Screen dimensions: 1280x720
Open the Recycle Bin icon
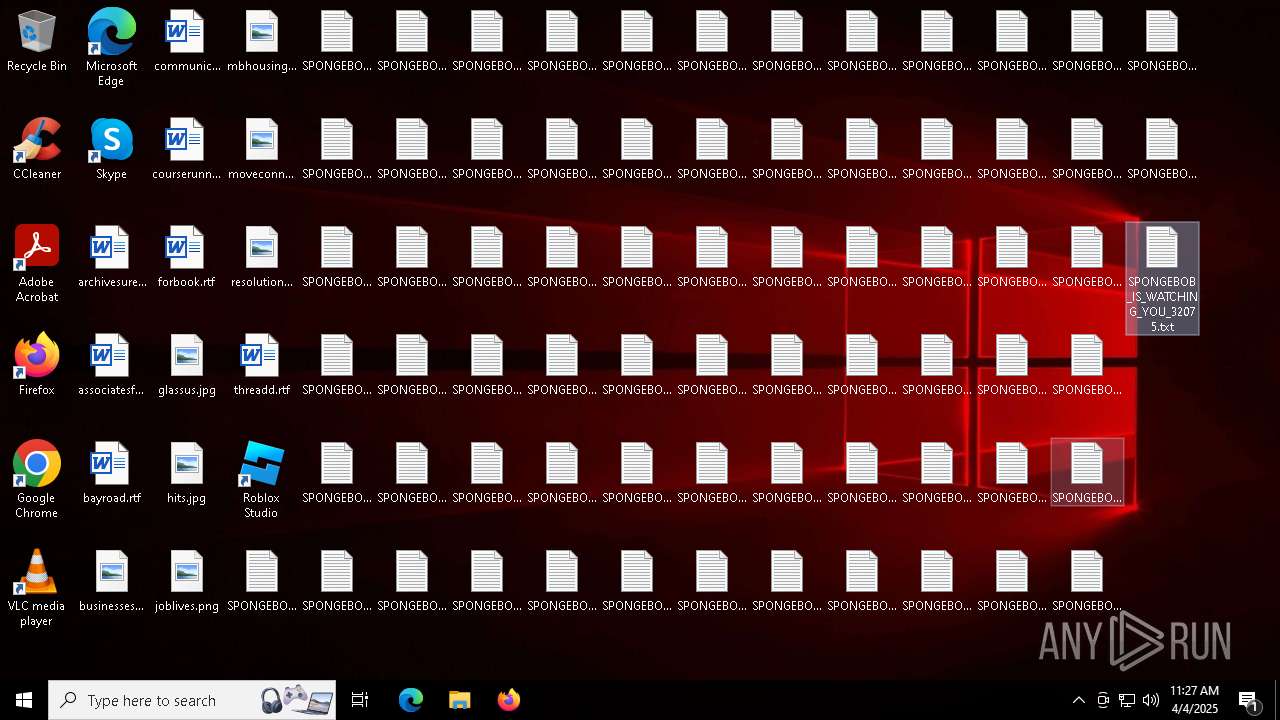point(37,41)
